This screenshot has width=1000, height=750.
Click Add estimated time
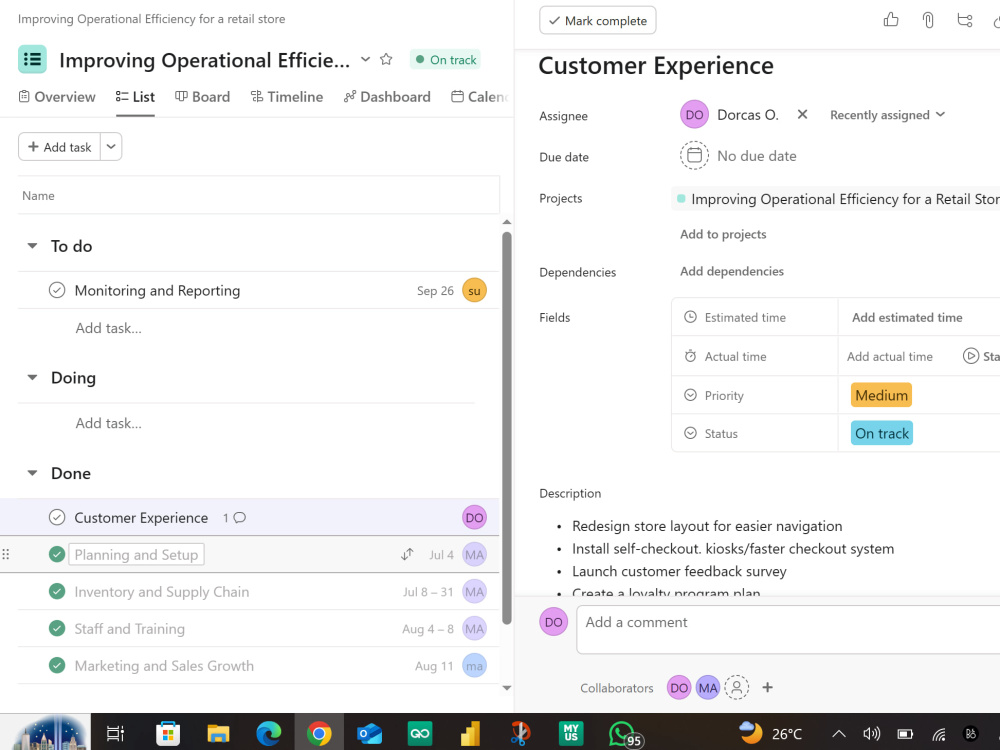pyautogui.click(x=907, y=317)
